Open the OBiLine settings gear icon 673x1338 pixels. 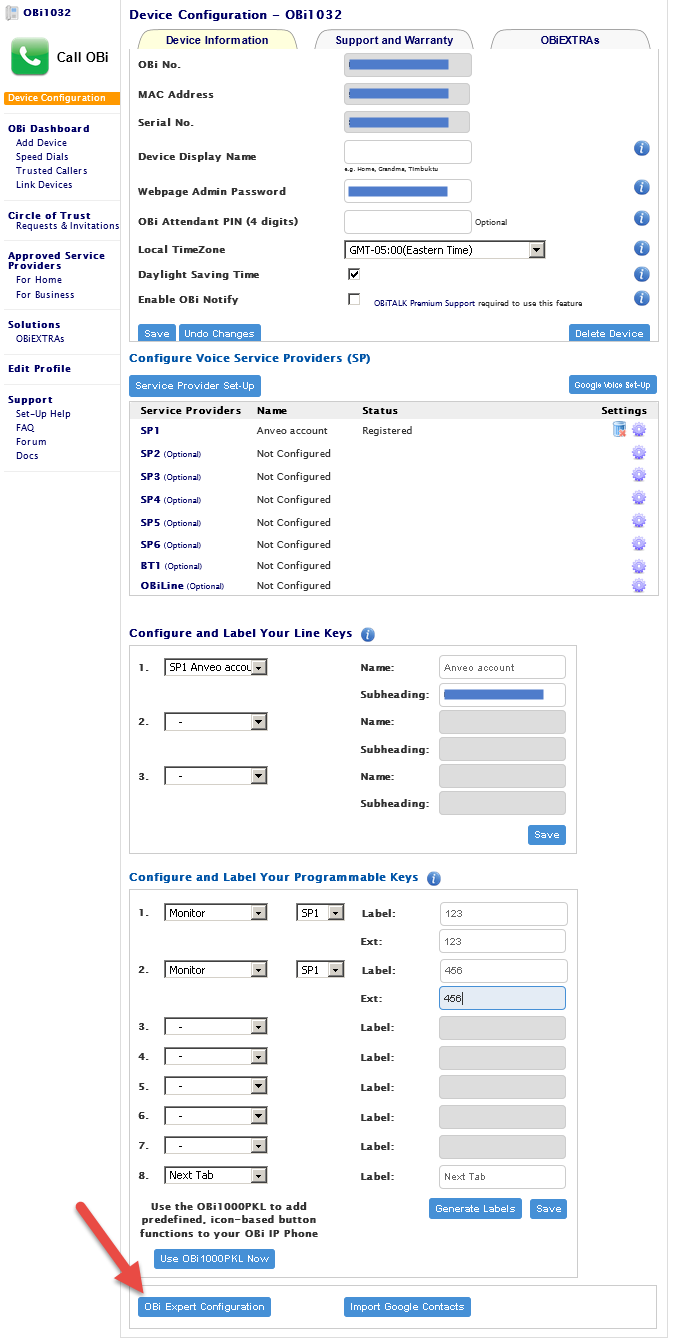pos(639,586)
